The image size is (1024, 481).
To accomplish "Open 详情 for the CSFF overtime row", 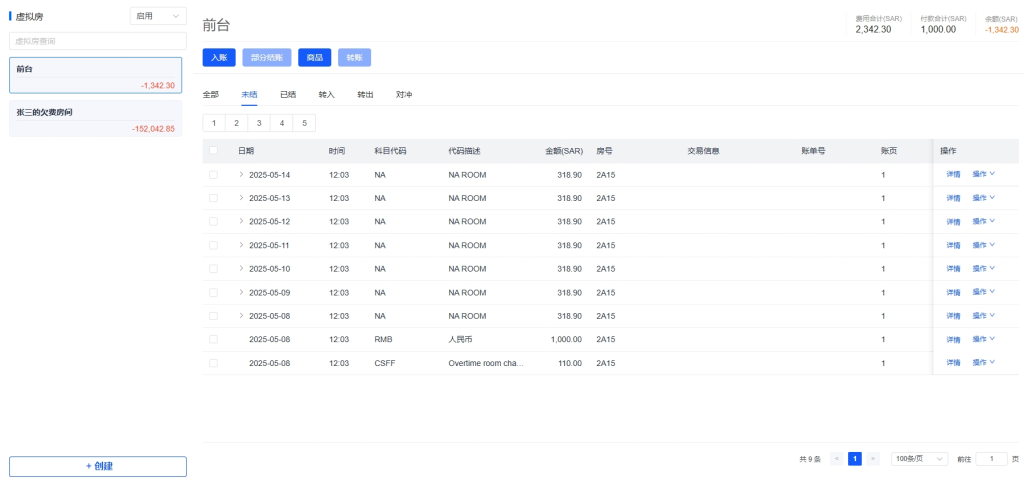I will coord(953,363).
